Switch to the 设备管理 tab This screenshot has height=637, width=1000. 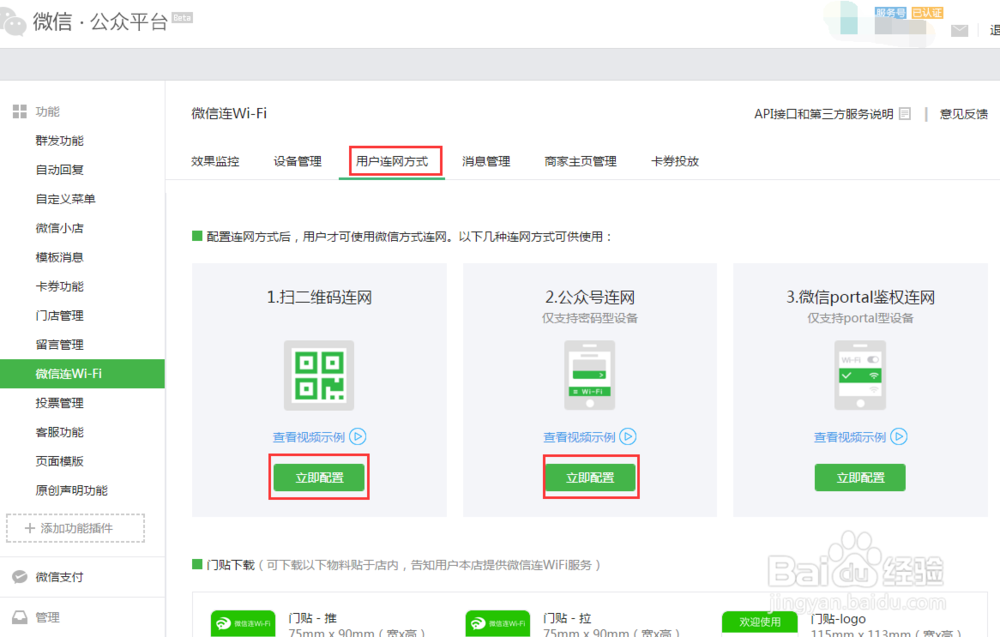(x=297, y=161)
